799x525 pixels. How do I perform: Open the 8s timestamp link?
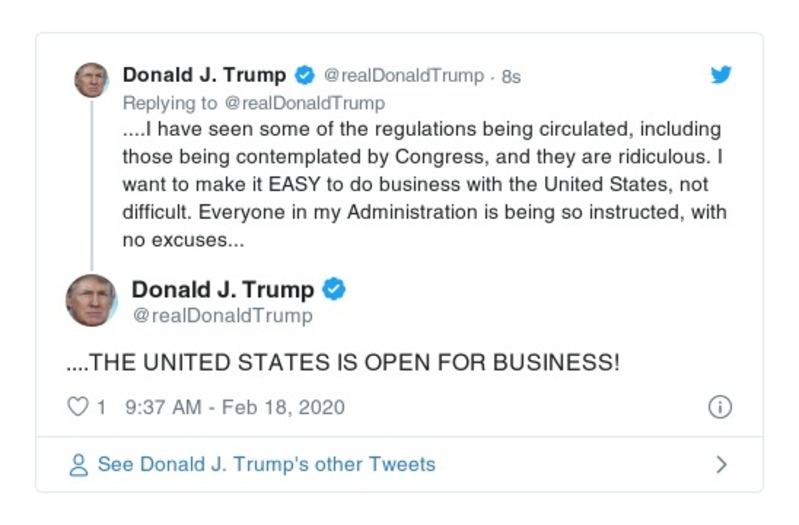(510, 77)
